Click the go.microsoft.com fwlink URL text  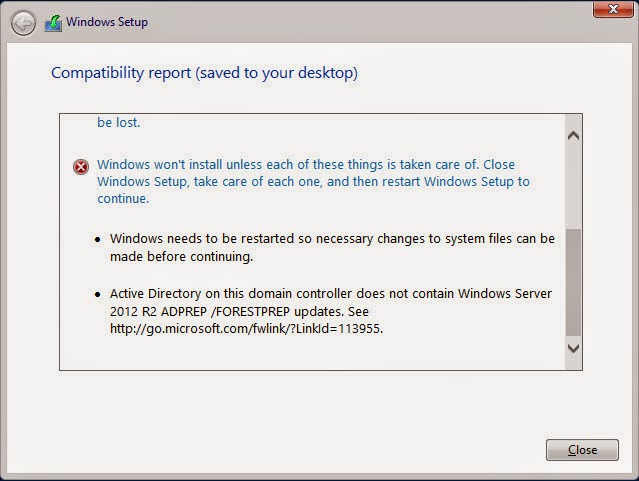point(247,329)
